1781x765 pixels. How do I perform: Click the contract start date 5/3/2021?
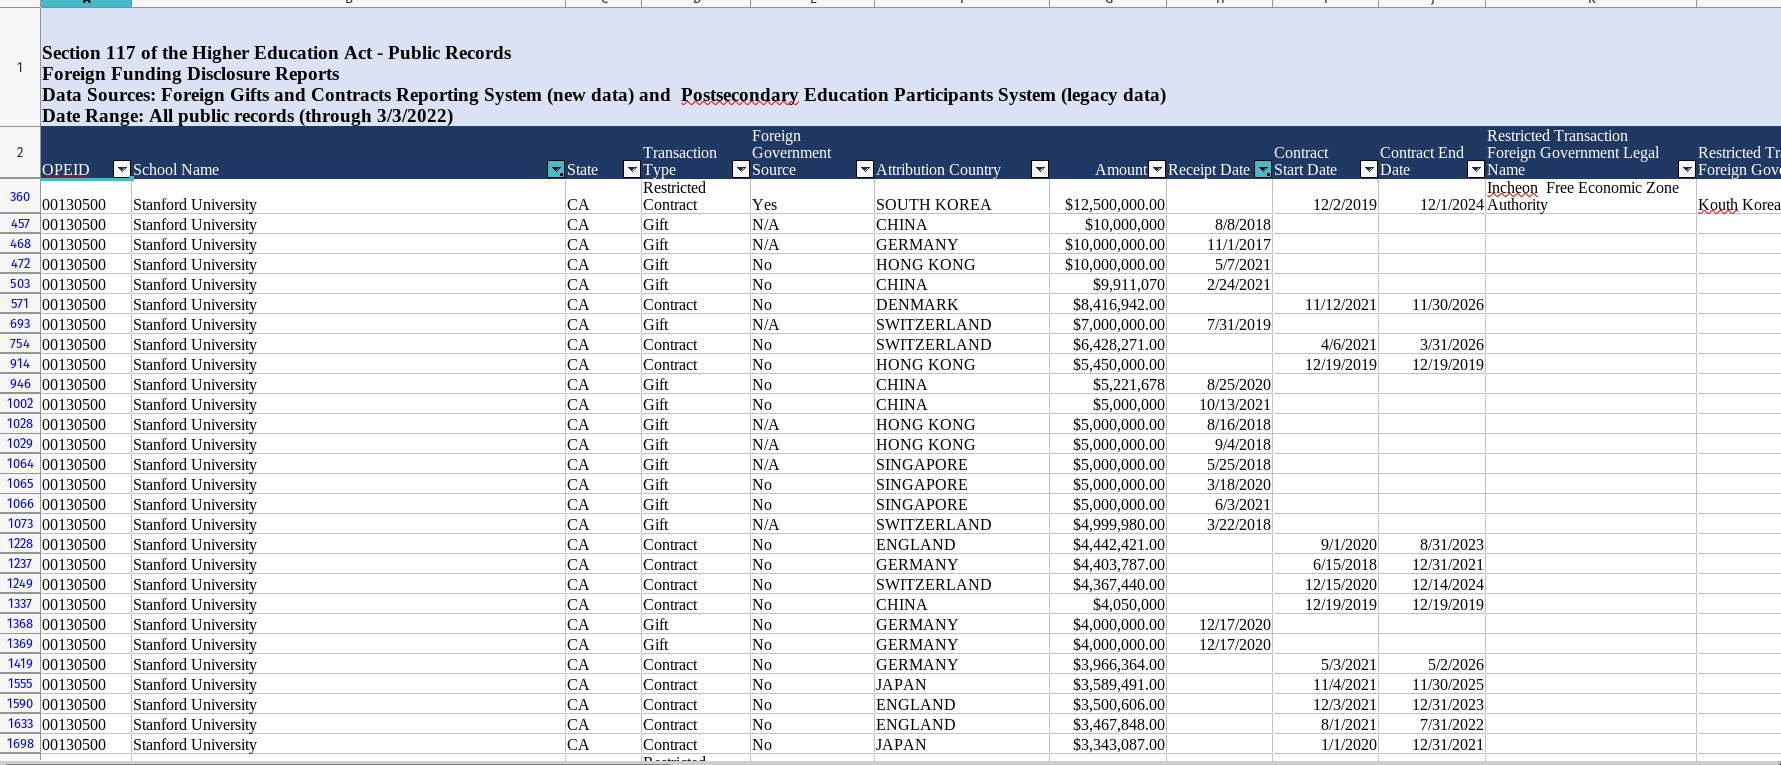[1325, 665]
